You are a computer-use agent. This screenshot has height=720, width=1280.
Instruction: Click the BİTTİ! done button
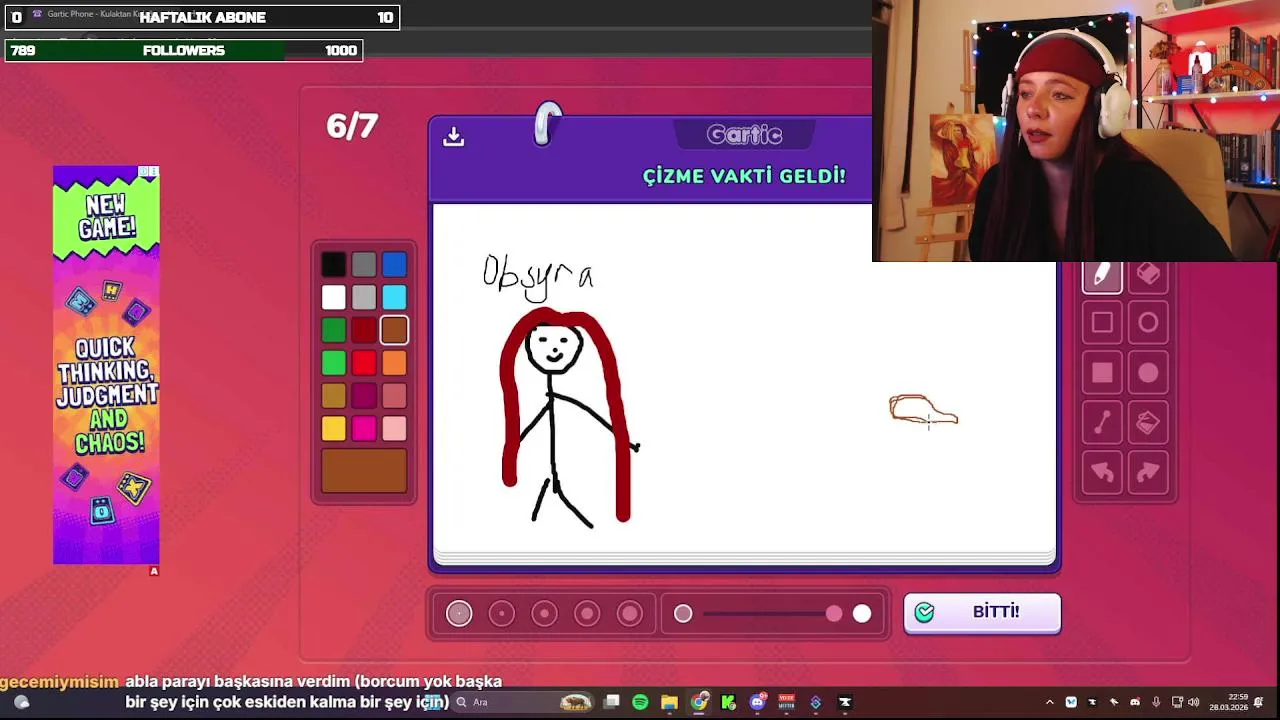982,613
